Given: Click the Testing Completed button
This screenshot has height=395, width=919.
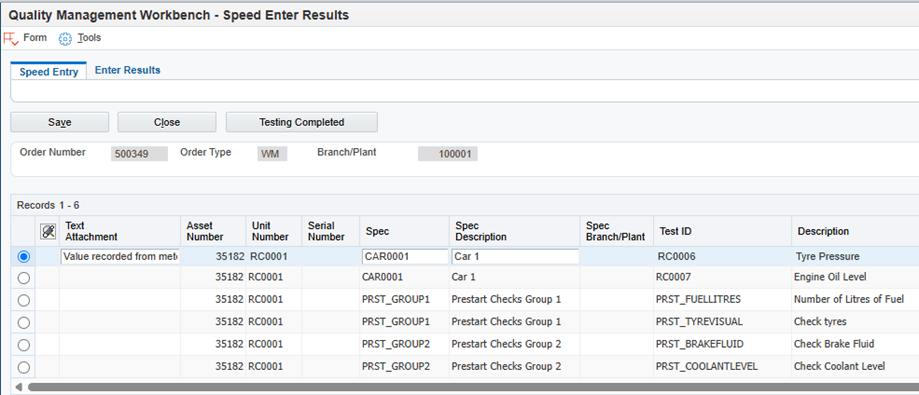Looking at the screenshot, I should point(302,122).
